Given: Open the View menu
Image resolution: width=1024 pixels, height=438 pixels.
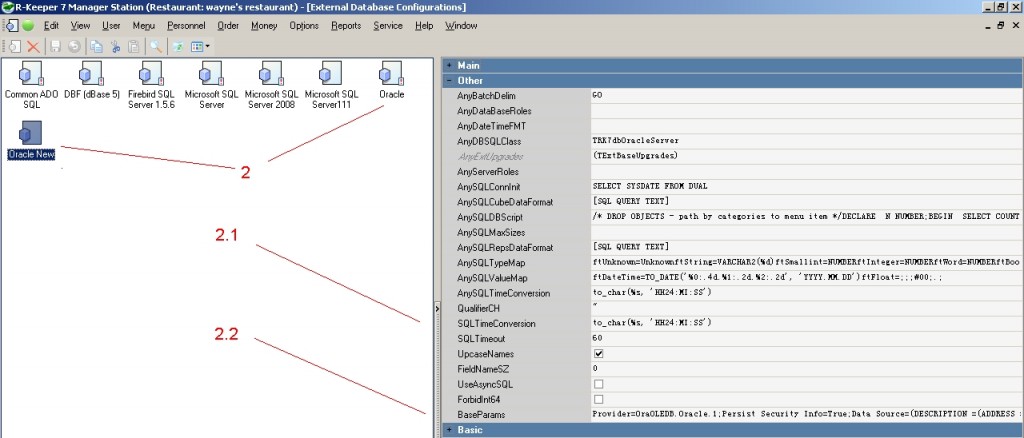Looking at the screenshot, I should (x=80, y=25).
